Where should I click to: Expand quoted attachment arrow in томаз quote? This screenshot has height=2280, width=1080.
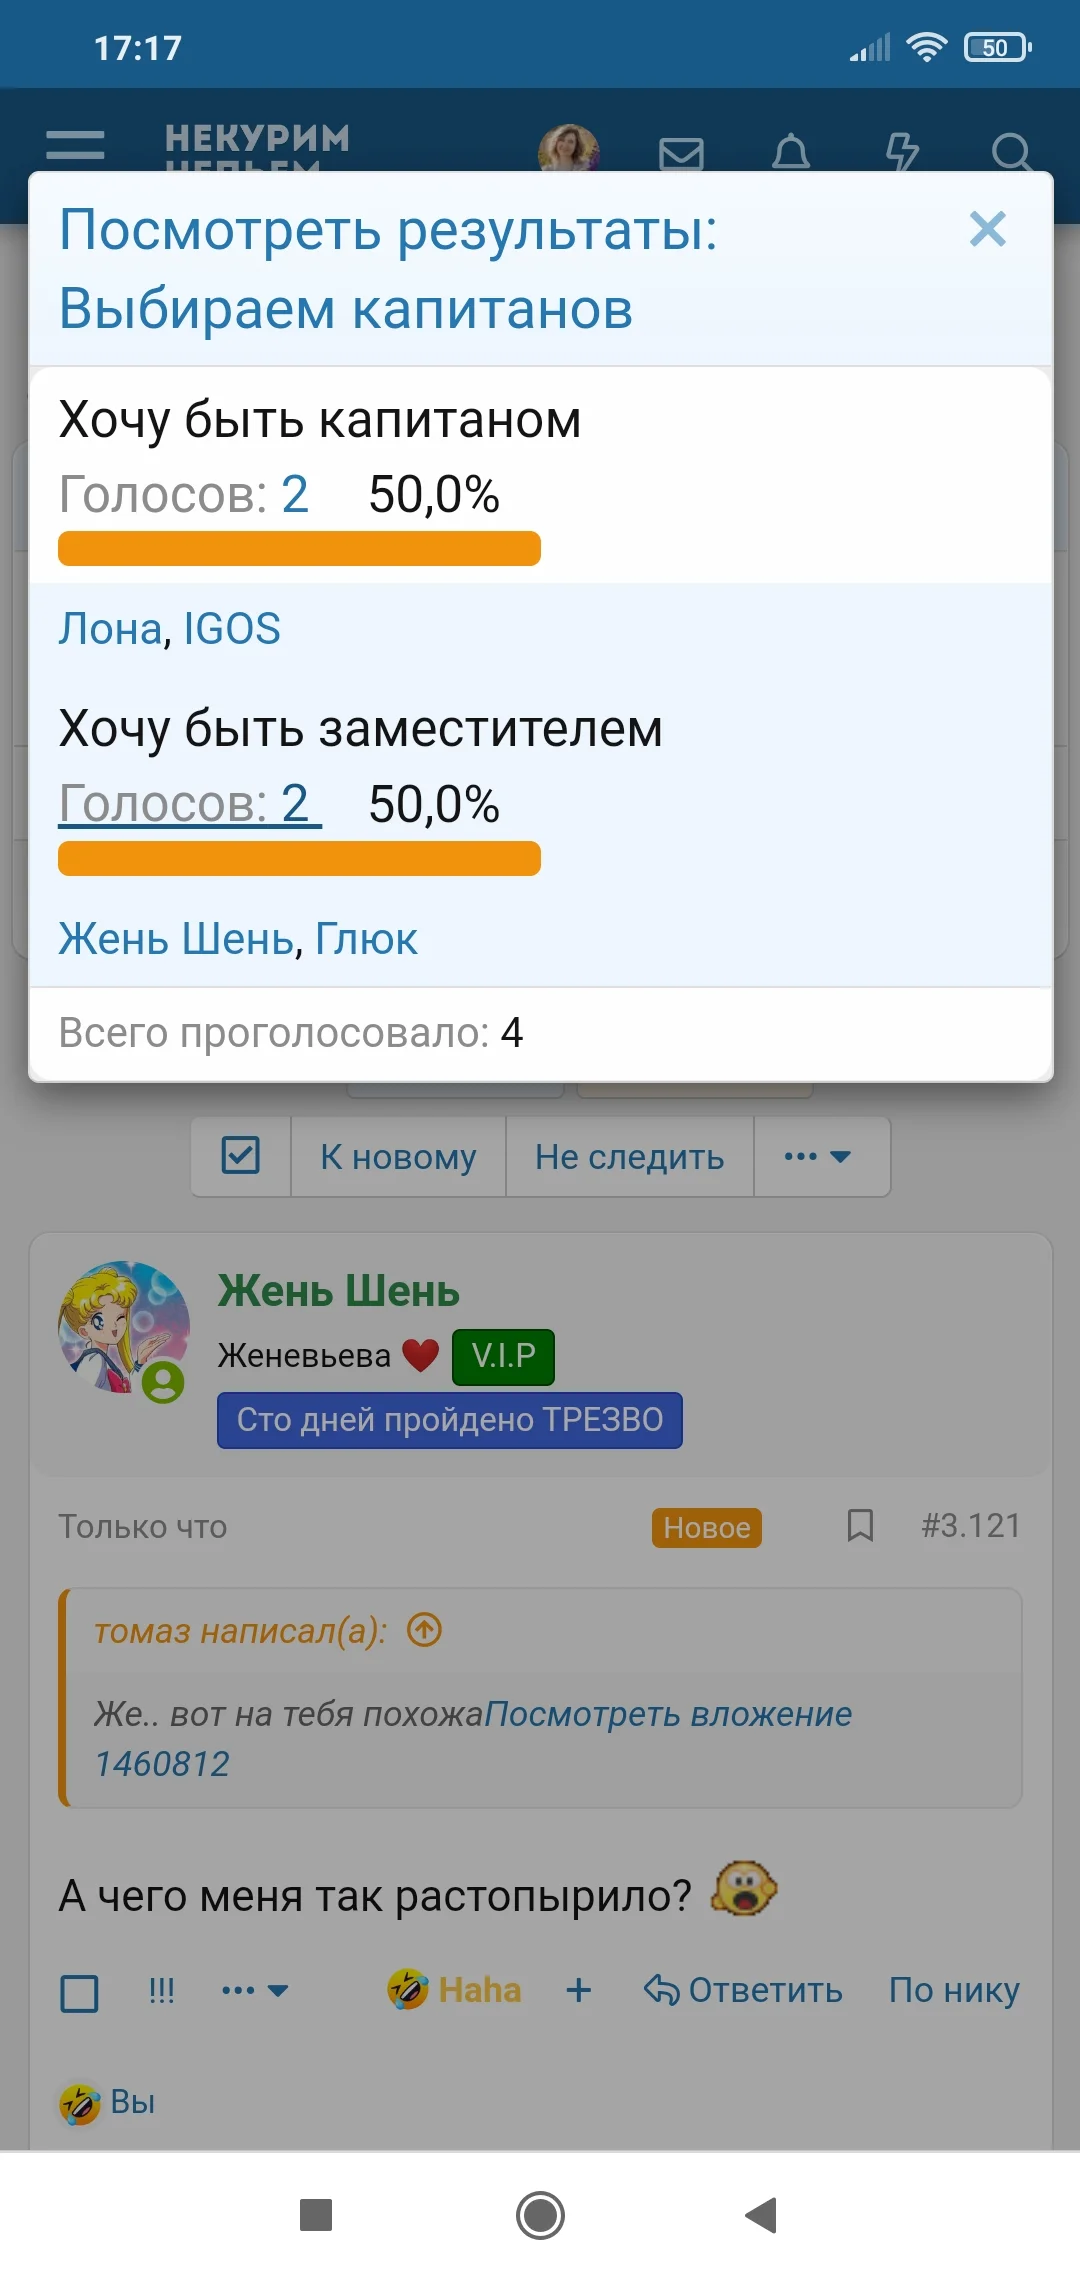point(423,1628)
